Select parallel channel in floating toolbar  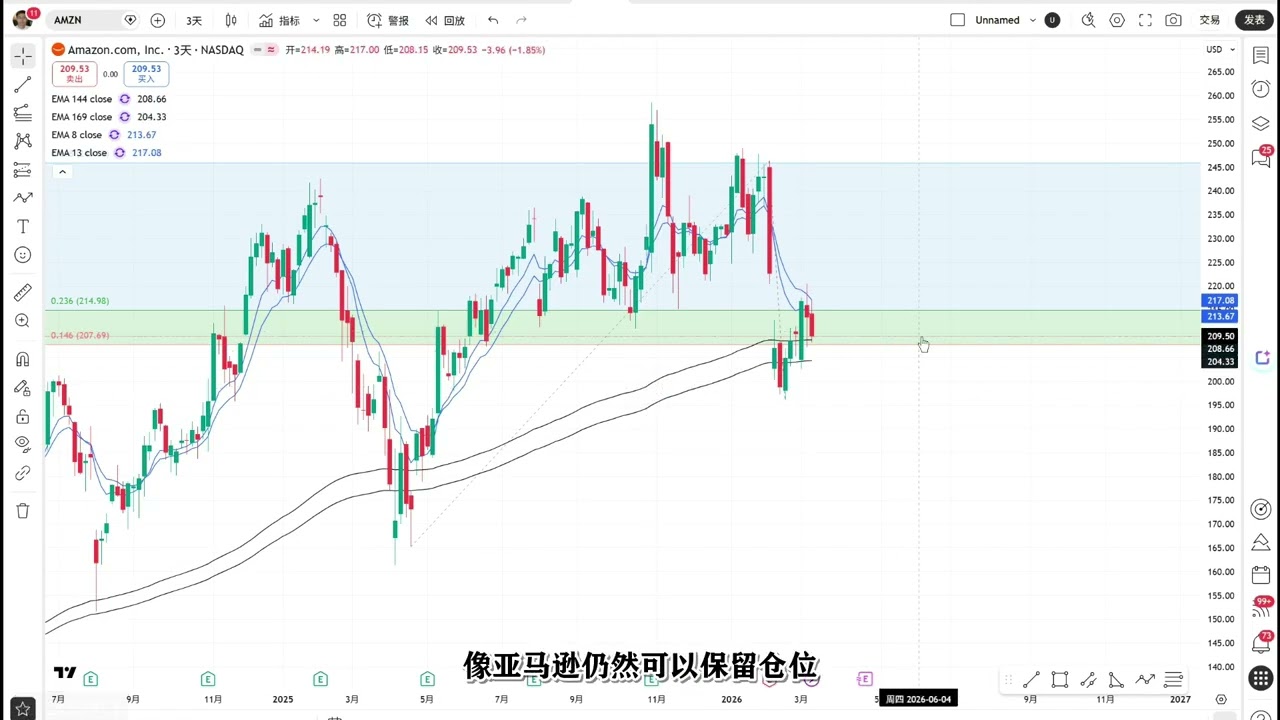tap(1088, 680)
